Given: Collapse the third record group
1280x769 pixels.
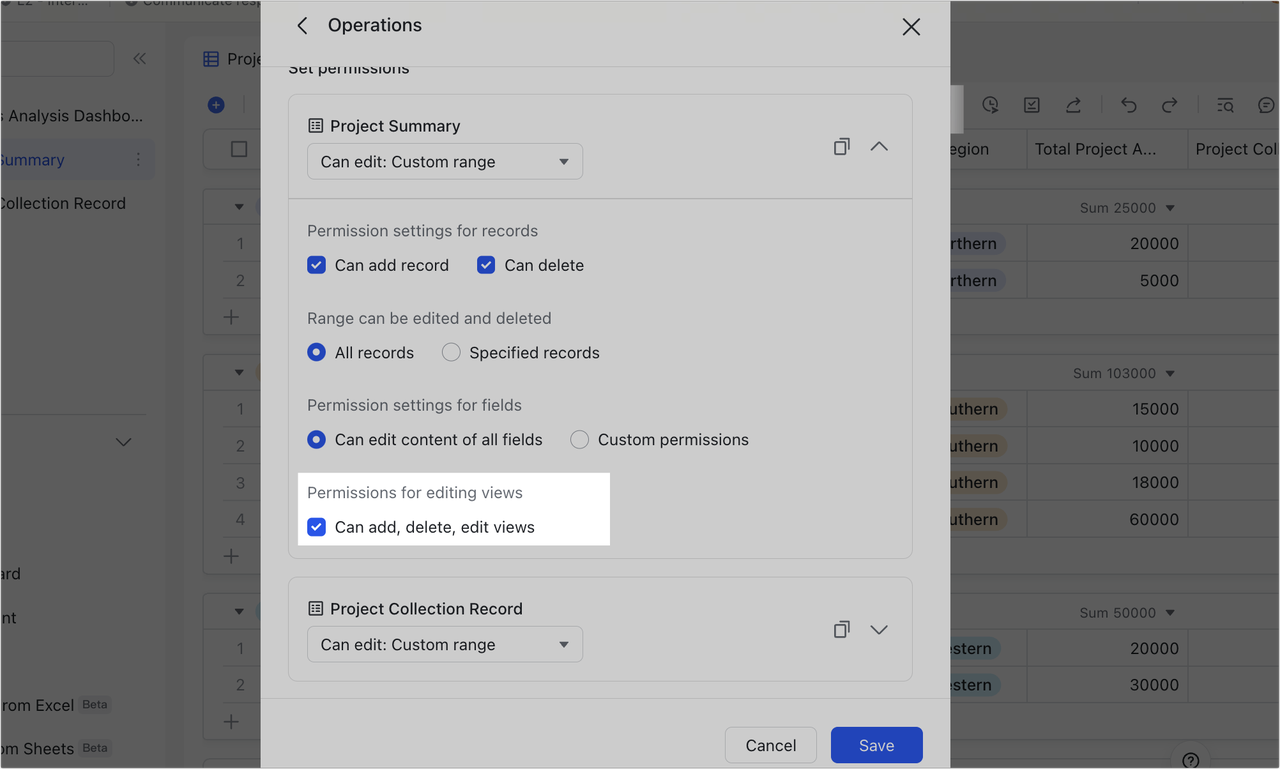Looking at the screenshot, I should pos(239,611).
